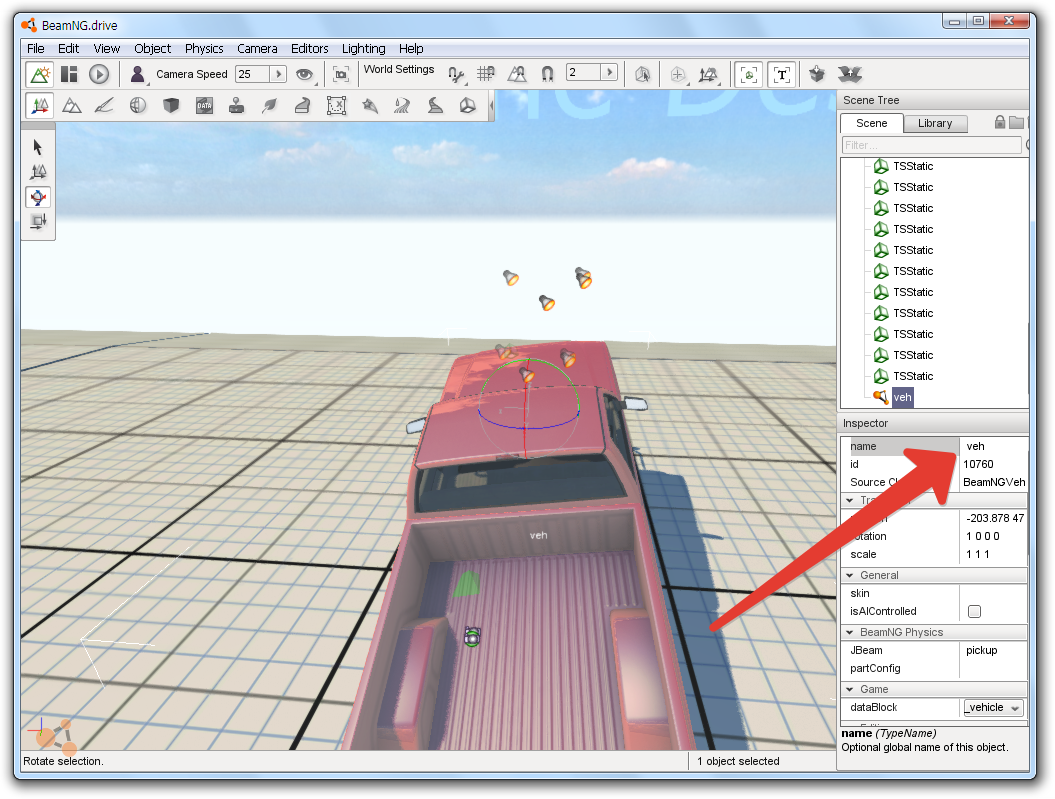Viewport: 1055px width, 799px height.
Task: Choose the Rotate selection tool
Action: (38, 197)
